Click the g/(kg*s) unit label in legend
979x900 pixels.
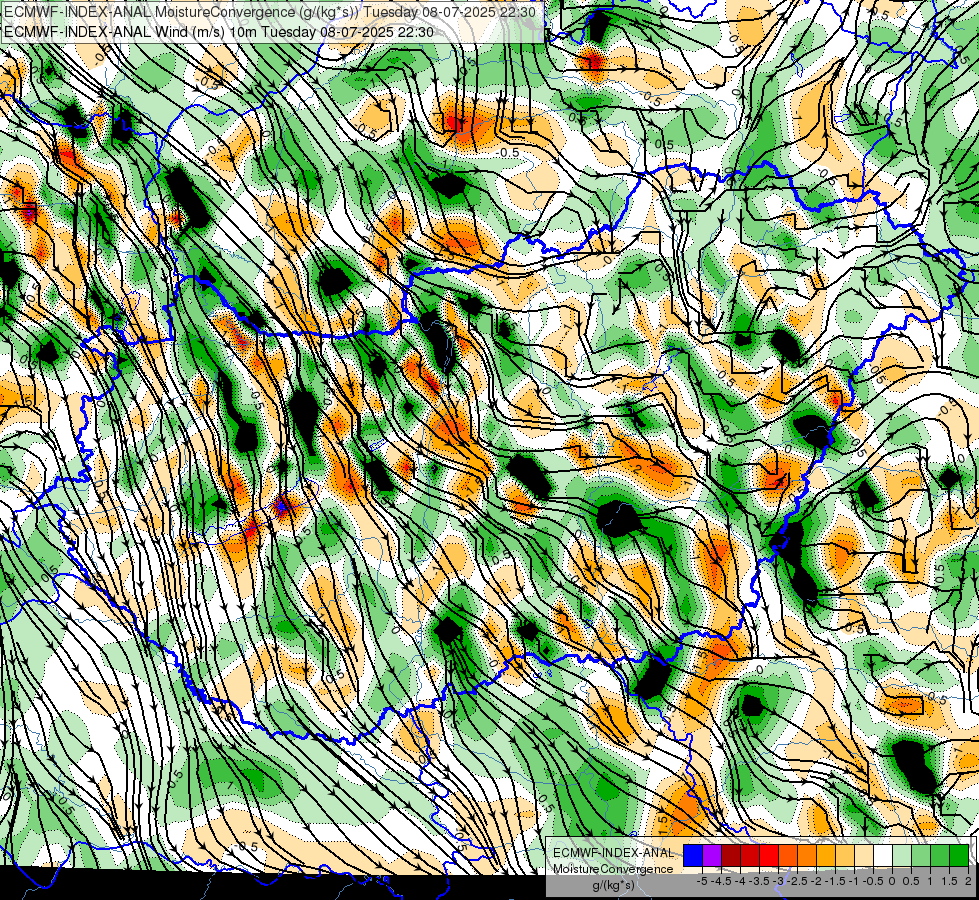click(613, 885)
